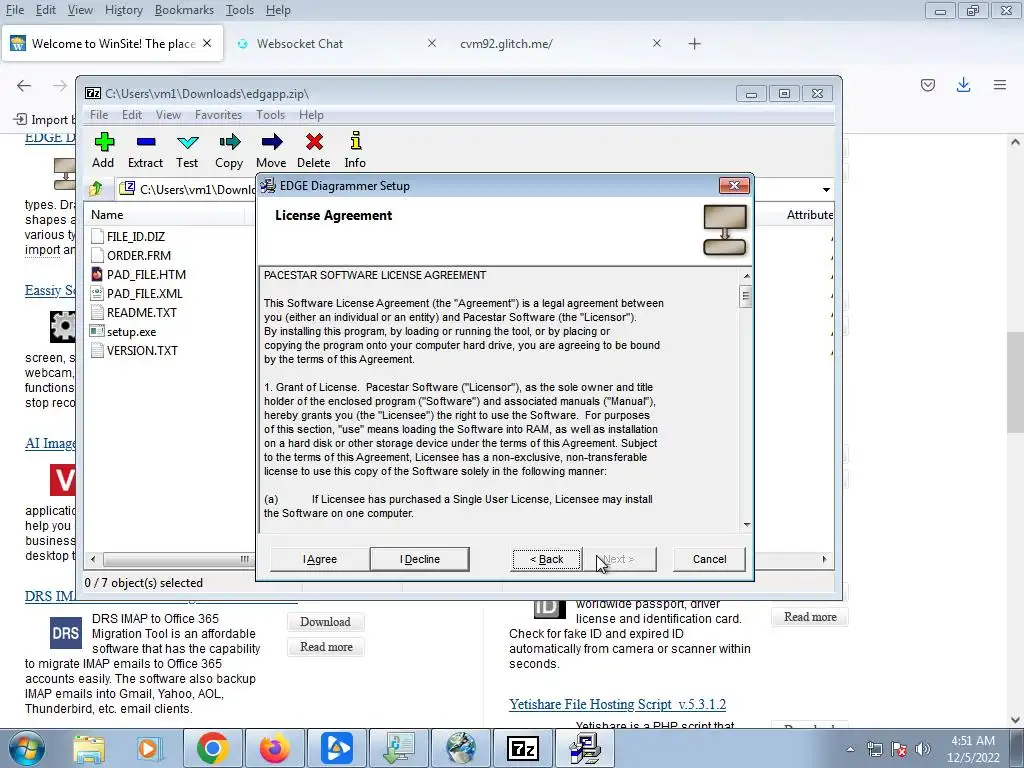Click Read more beside the ID checker
The height and width of the screenshot is (768, 1024).
(x=810, y=616)
